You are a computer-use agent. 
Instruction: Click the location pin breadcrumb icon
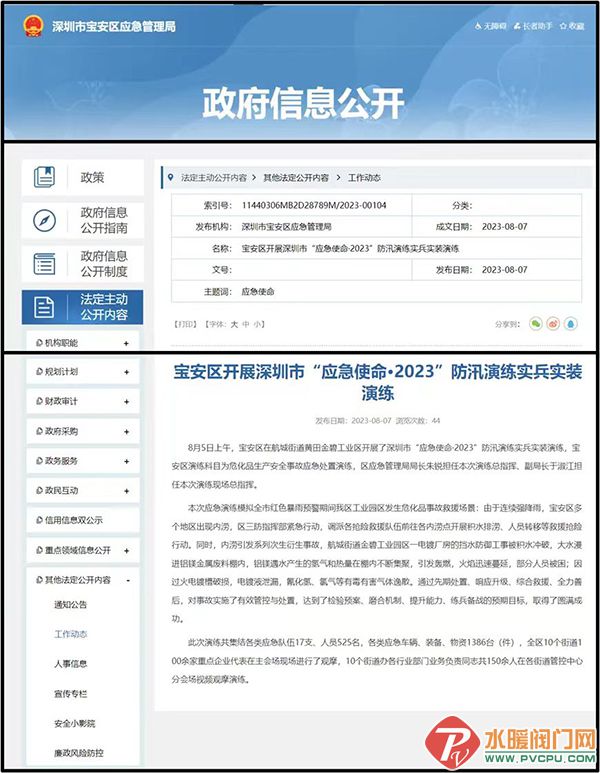click(171, 177)
